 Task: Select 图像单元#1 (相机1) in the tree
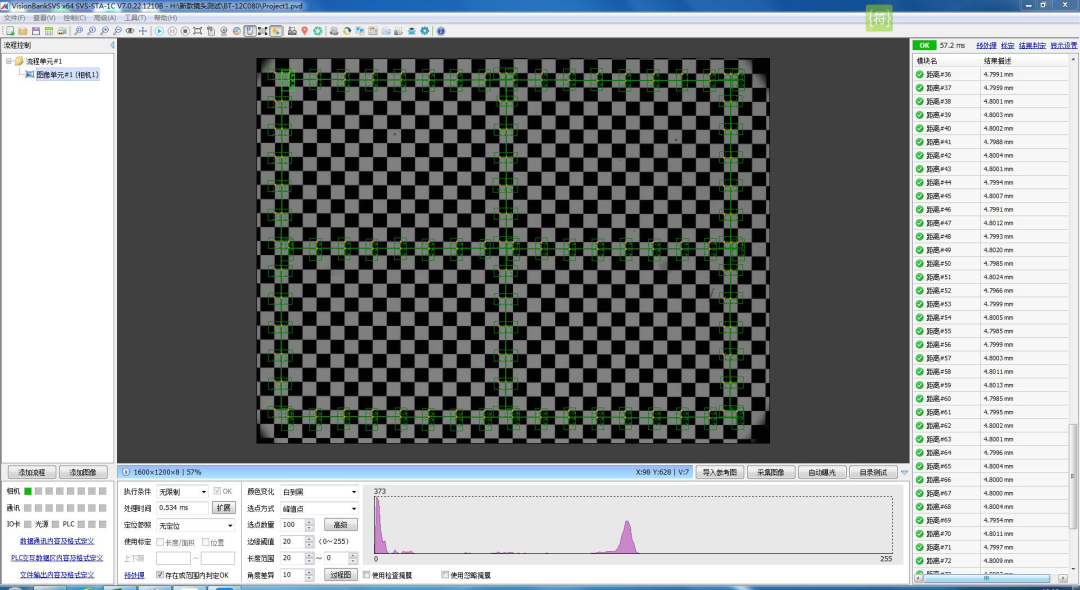point(68,74)
